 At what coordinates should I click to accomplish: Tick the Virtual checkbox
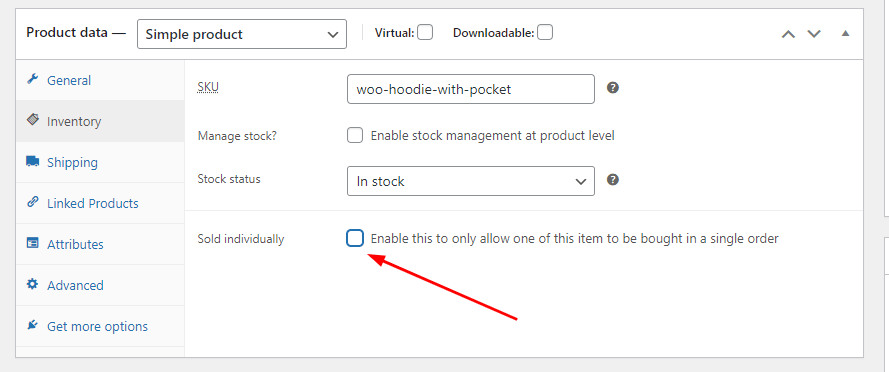(425, 32)
